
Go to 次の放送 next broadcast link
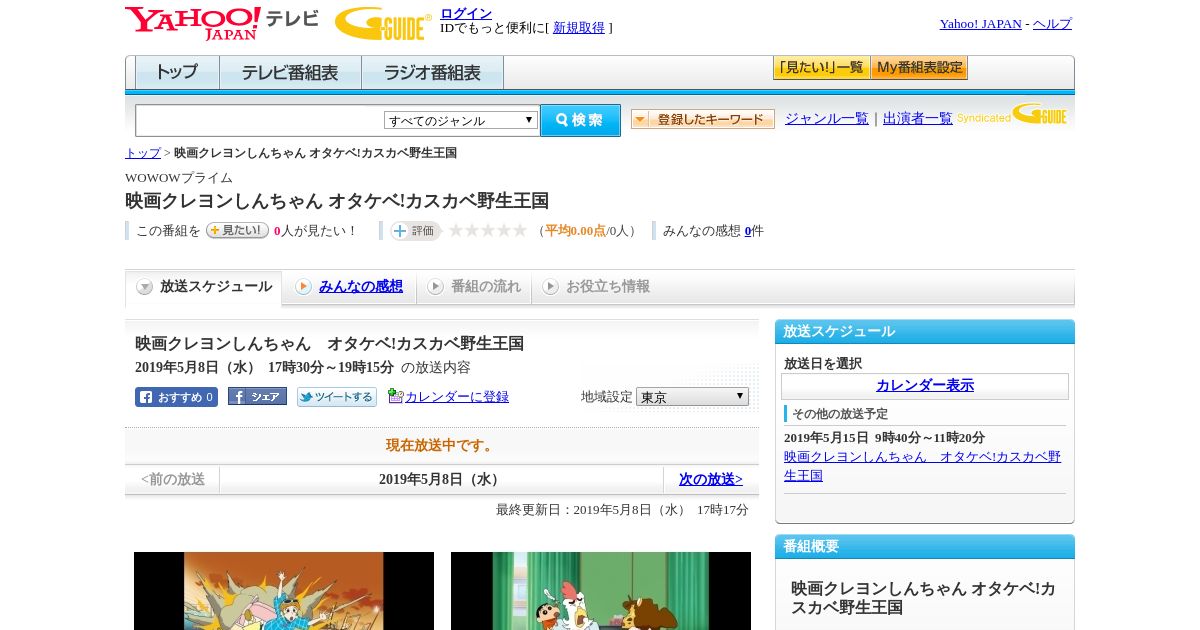point(711,479)
